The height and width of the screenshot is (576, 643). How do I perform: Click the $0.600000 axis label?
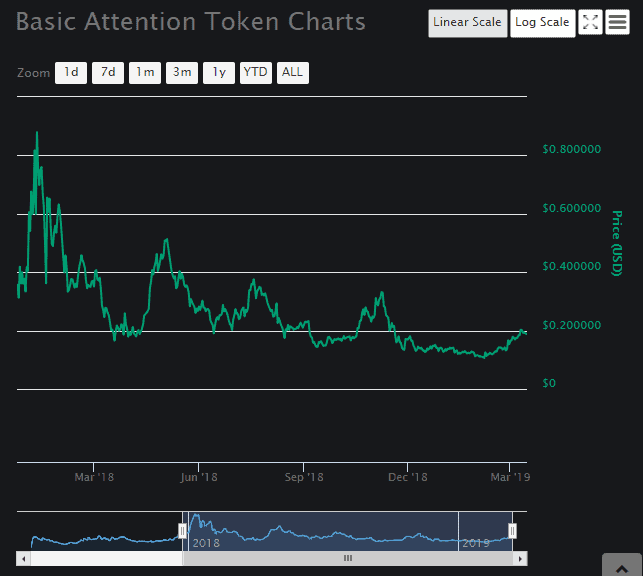point(572,208)
